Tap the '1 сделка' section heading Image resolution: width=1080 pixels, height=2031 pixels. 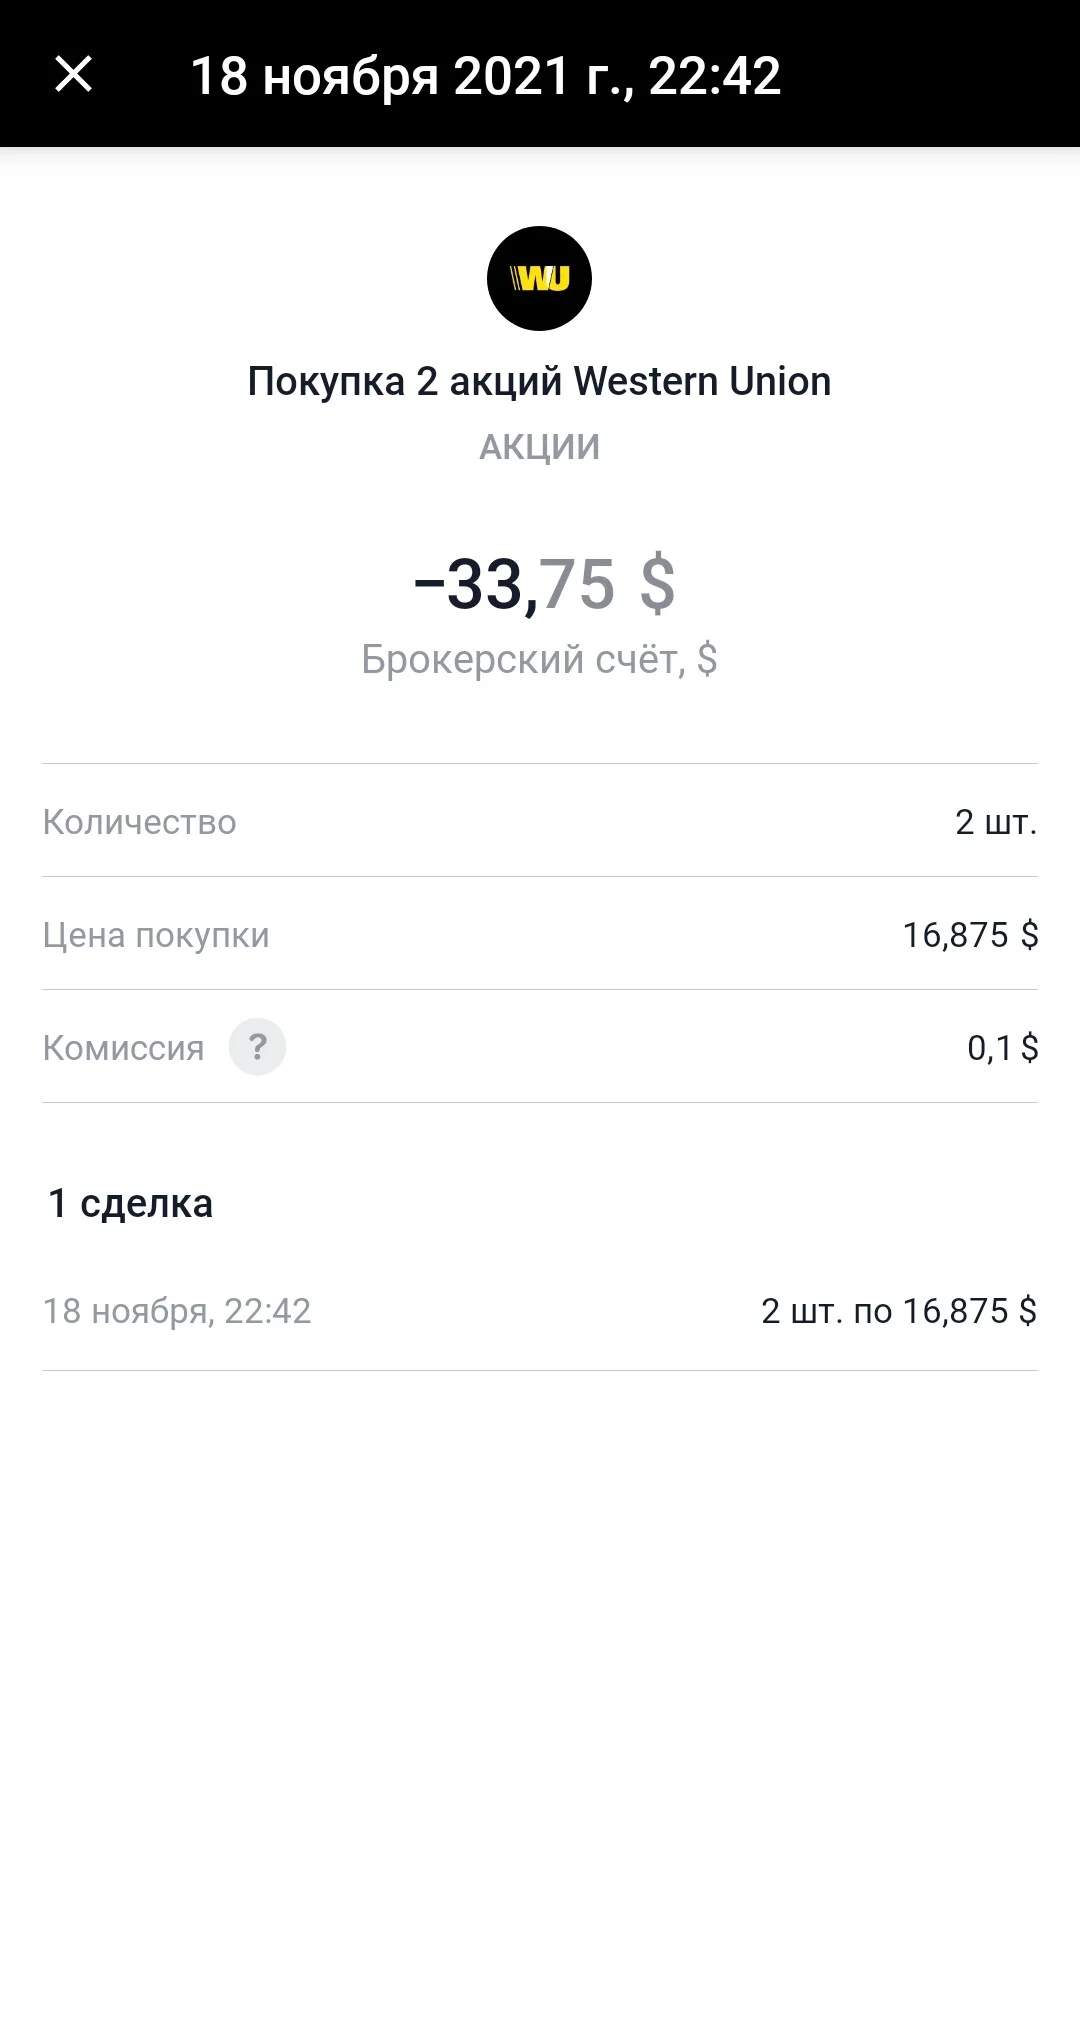[x=130, y=1203]
